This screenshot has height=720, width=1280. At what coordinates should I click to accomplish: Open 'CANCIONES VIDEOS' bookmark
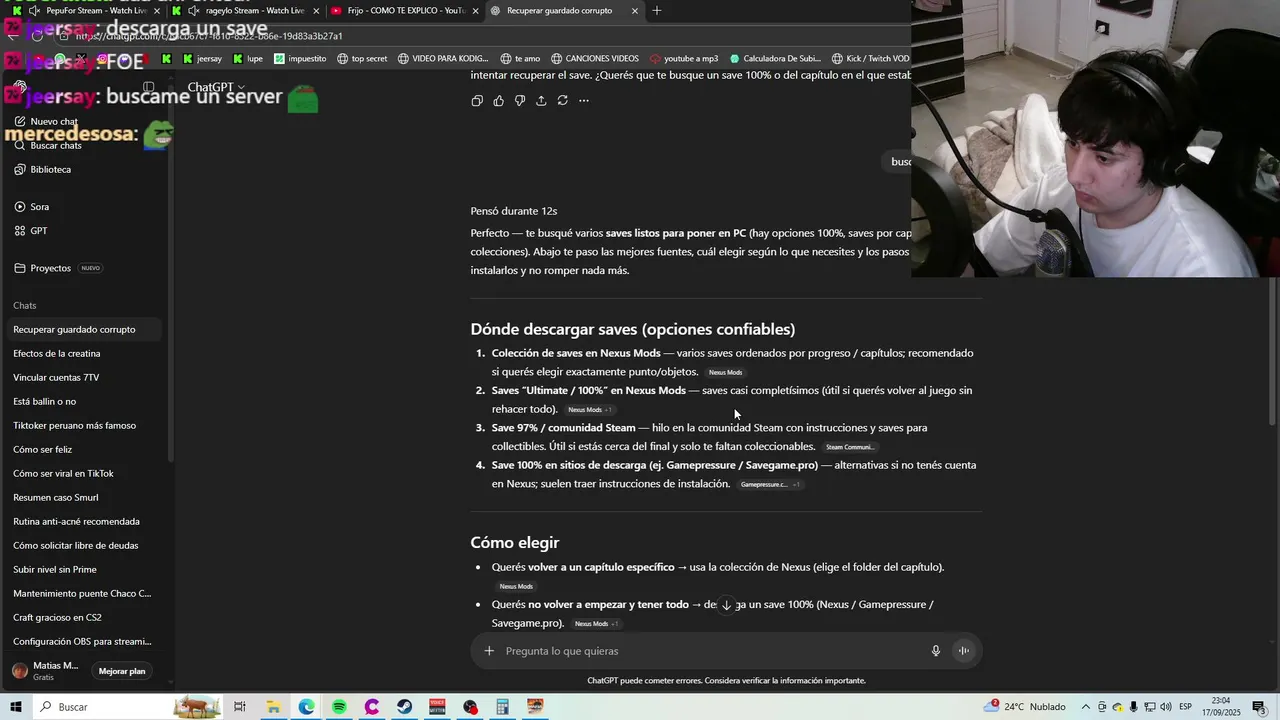[x=594, y=59]
